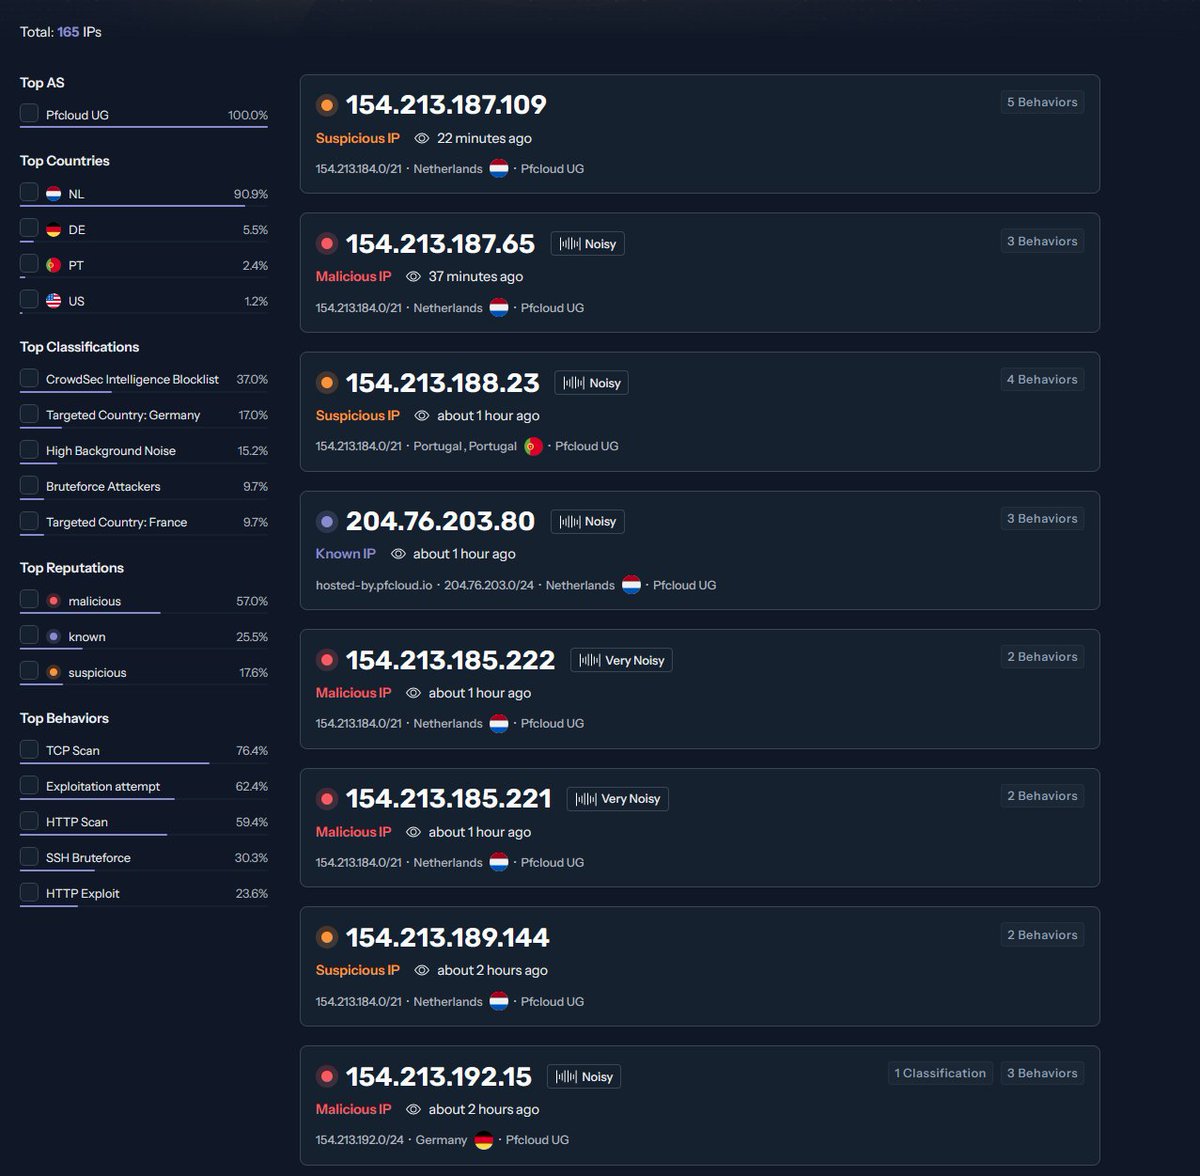Click Noisy tag on 154.213.192.15
This screenshot has width=1200, height=1176.
[584, 1077]
